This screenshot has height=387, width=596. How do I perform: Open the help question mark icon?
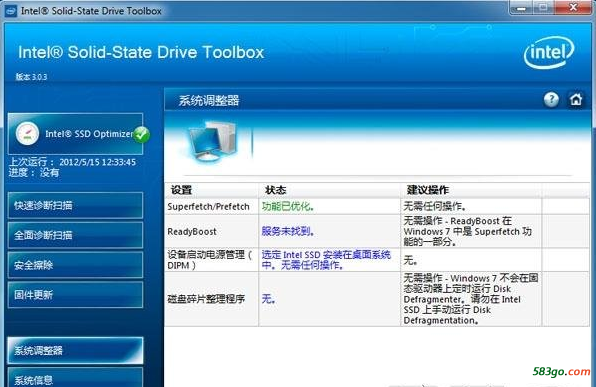[x=551, y=100]
